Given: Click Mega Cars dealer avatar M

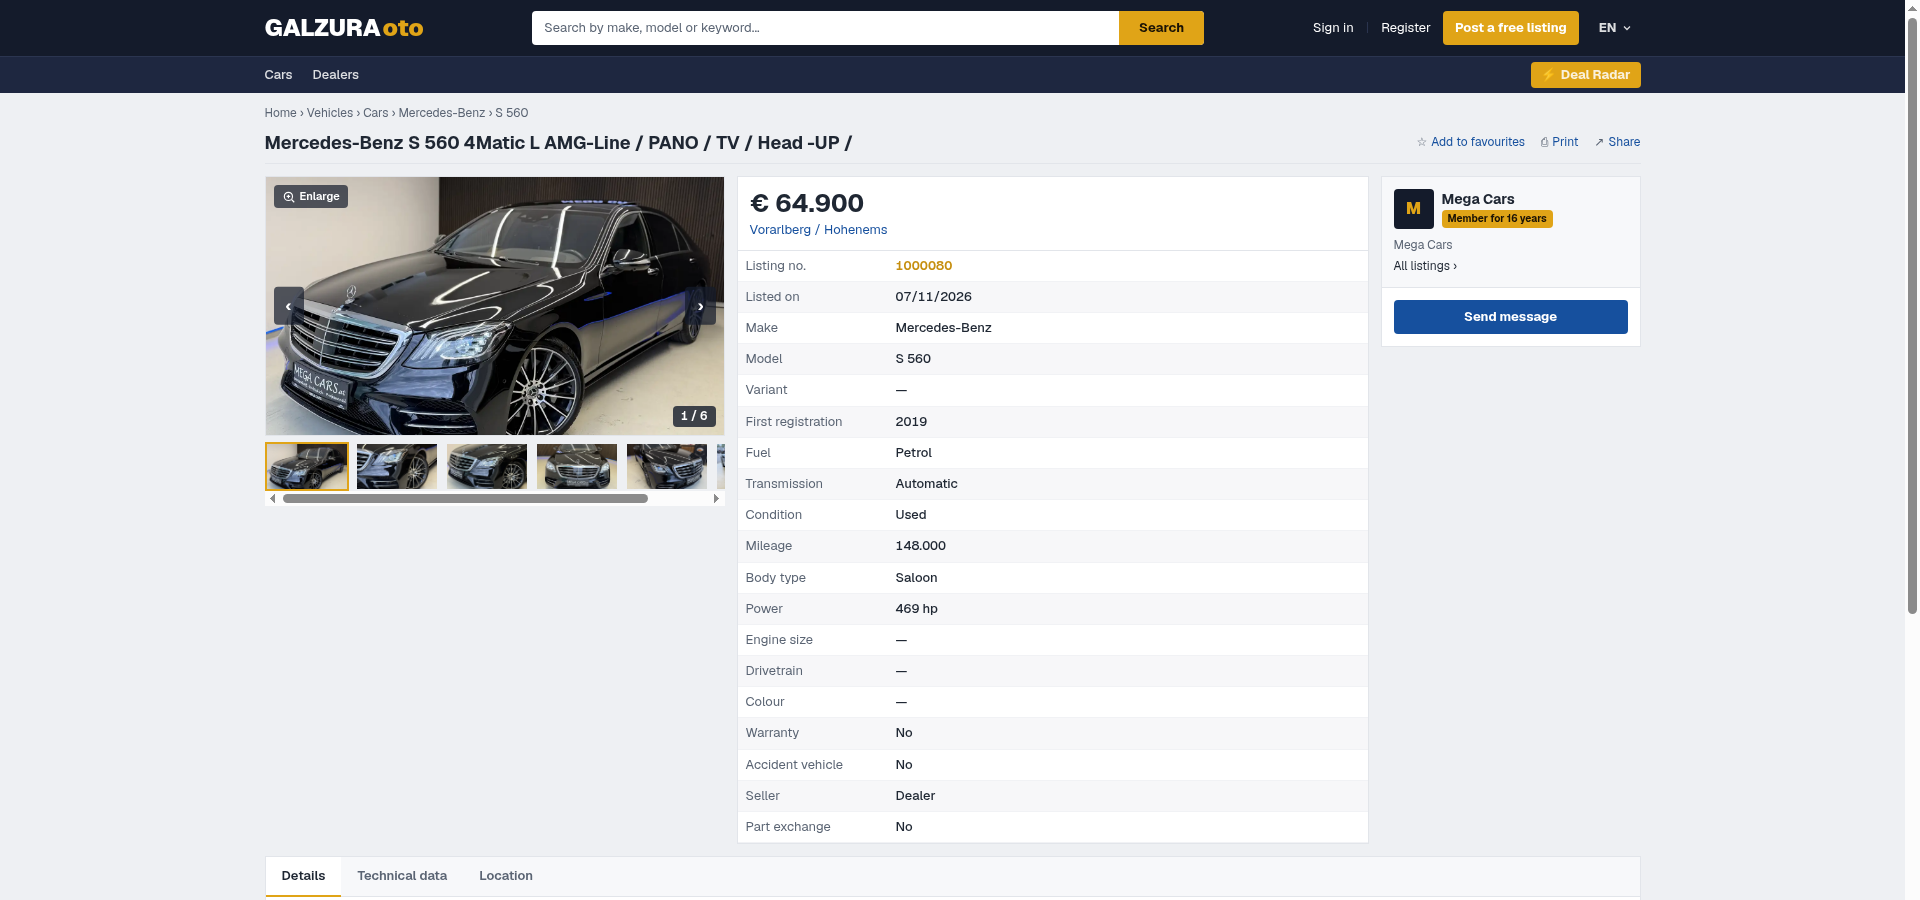Looking at the screenshot, I should [1413, 209].
